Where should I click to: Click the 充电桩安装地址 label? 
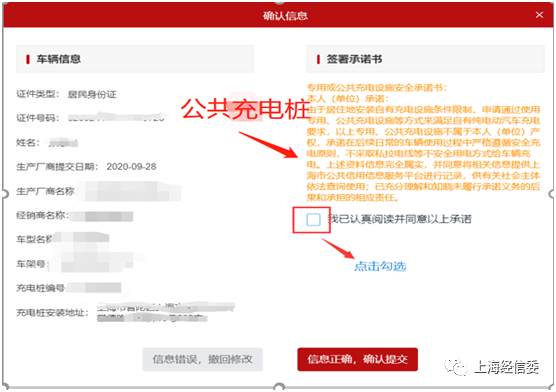pyautogui.click(x=52, y=313)
